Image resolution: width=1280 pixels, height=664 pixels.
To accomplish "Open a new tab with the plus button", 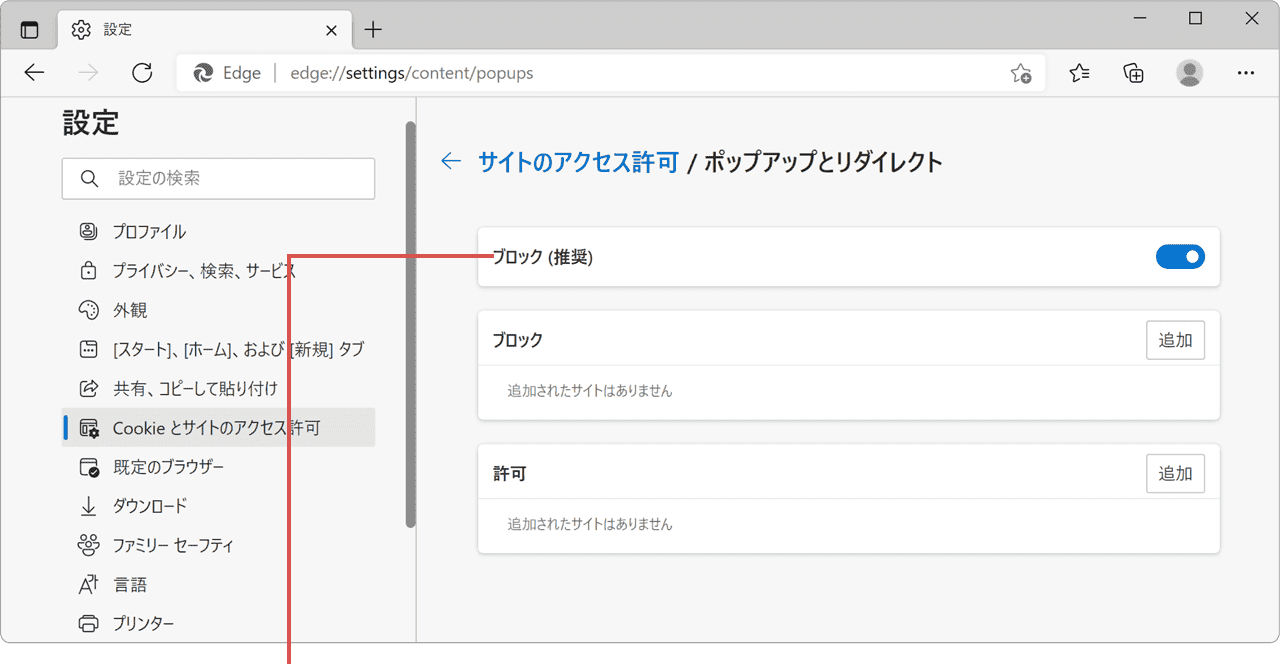I will point(373,30).
